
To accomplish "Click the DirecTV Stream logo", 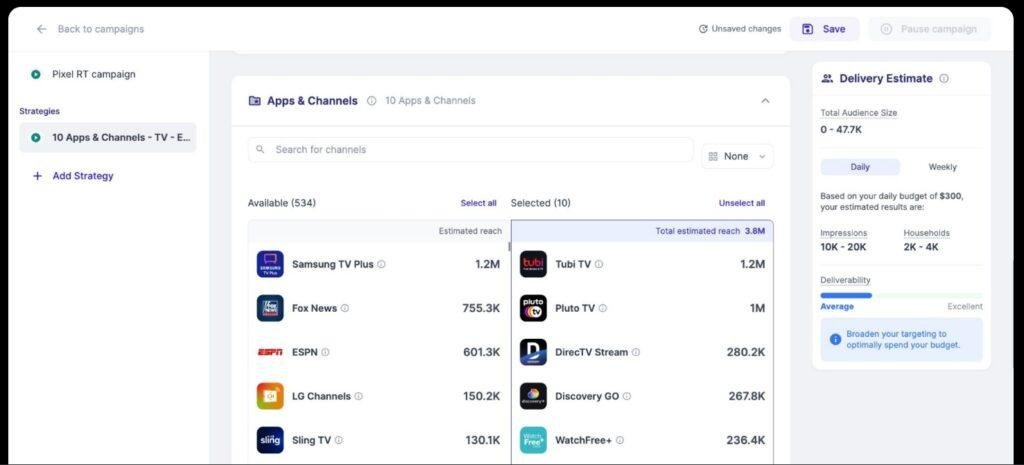I will point(534,352).
